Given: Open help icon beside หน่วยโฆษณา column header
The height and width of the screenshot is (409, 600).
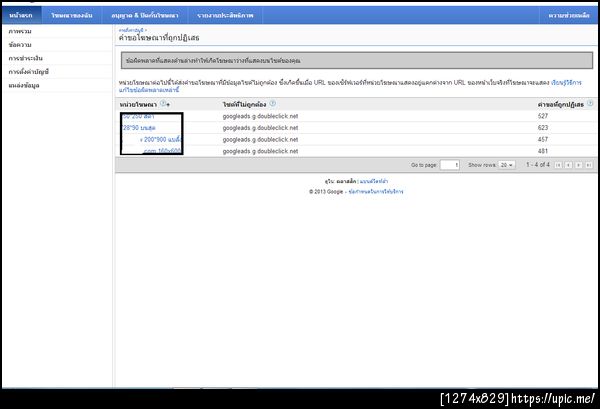Looking at the screenshot, I should tap(163, 103).
